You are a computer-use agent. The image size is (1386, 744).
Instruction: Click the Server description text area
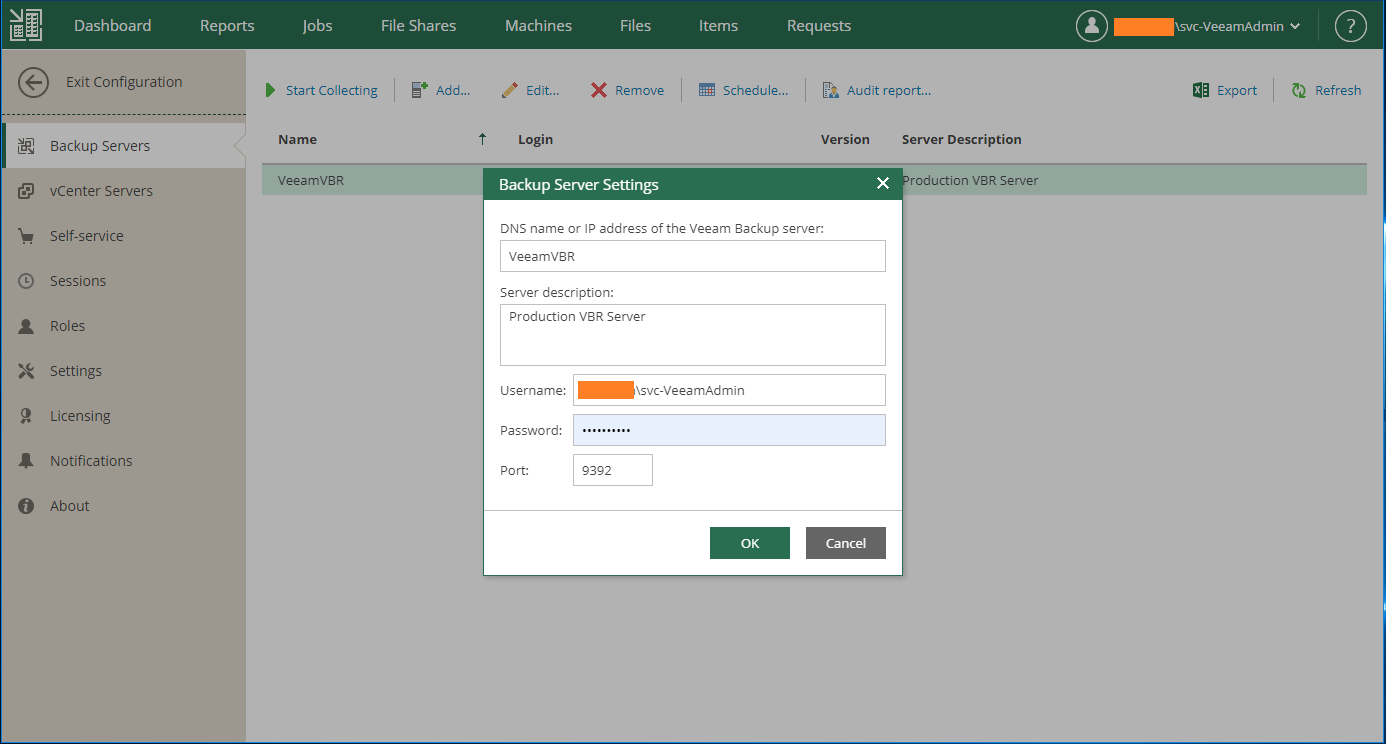point(693,335)
